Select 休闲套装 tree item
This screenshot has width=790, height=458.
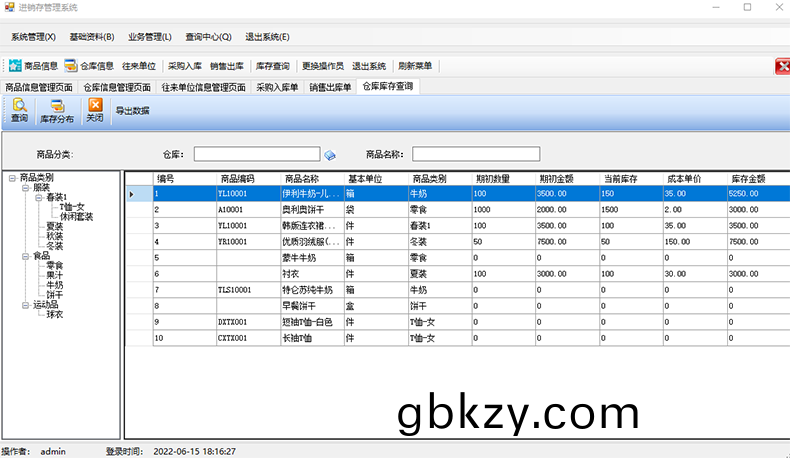pos(76,217)
